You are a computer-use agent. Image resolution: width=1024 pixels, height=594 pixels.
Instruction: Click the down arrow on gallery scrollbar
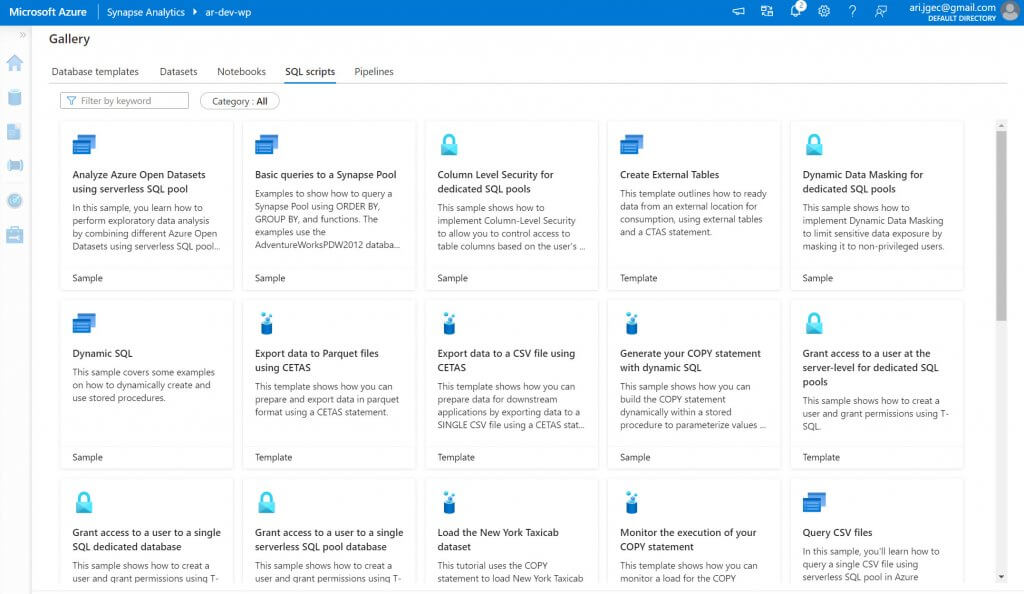pyautogui.click(x=1001, y=576)
